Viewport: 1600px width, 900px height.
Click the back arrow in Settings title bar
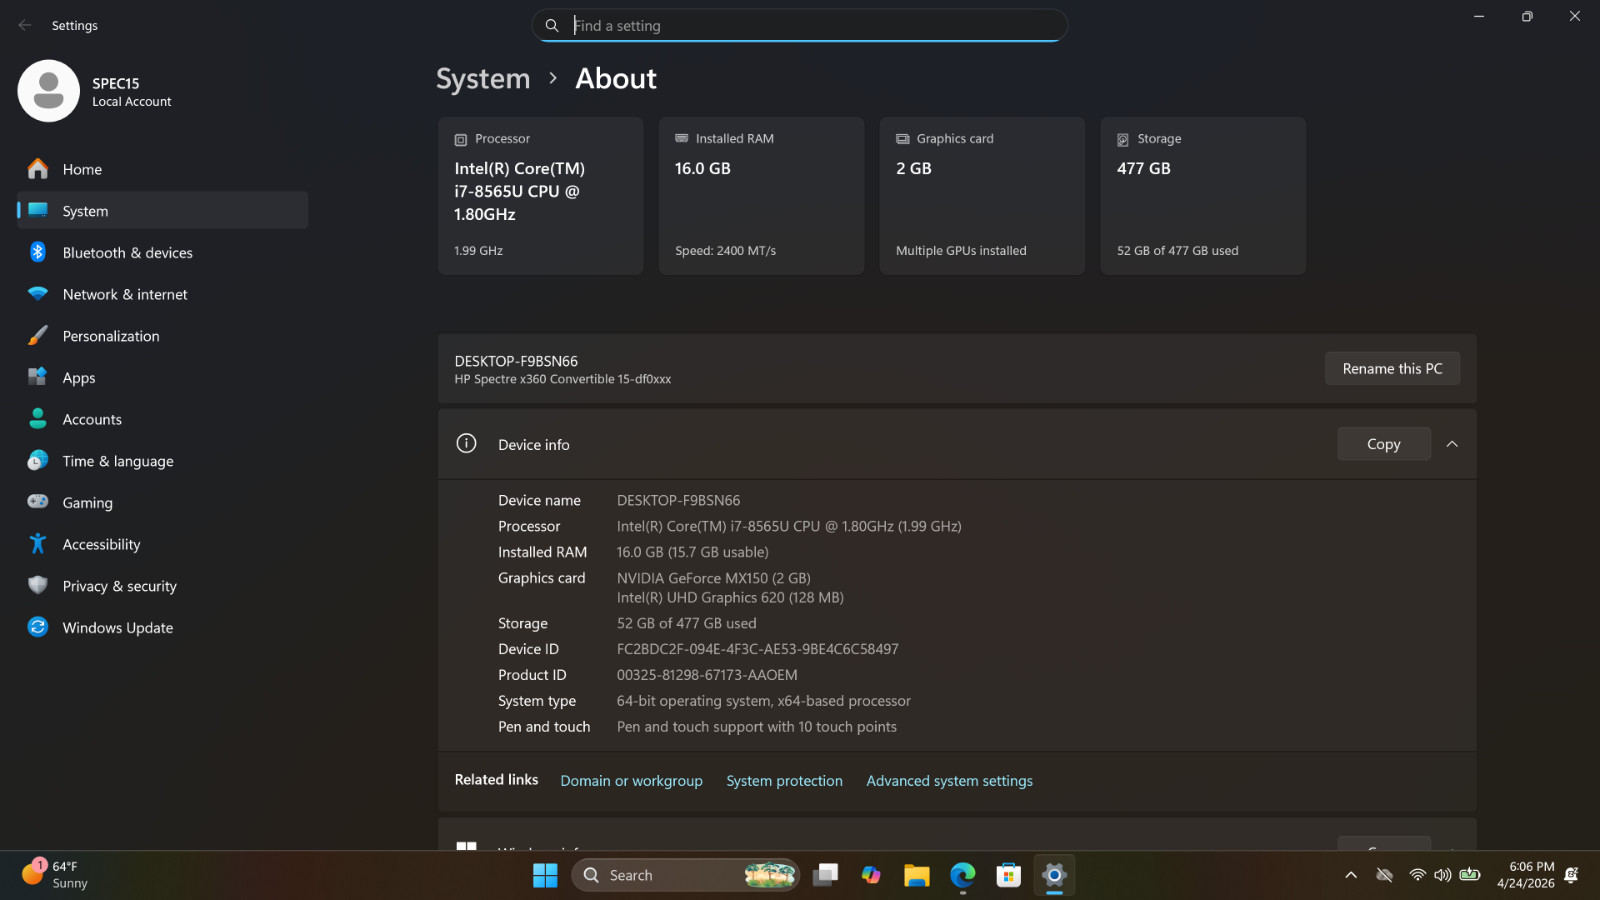coord(25,25)
